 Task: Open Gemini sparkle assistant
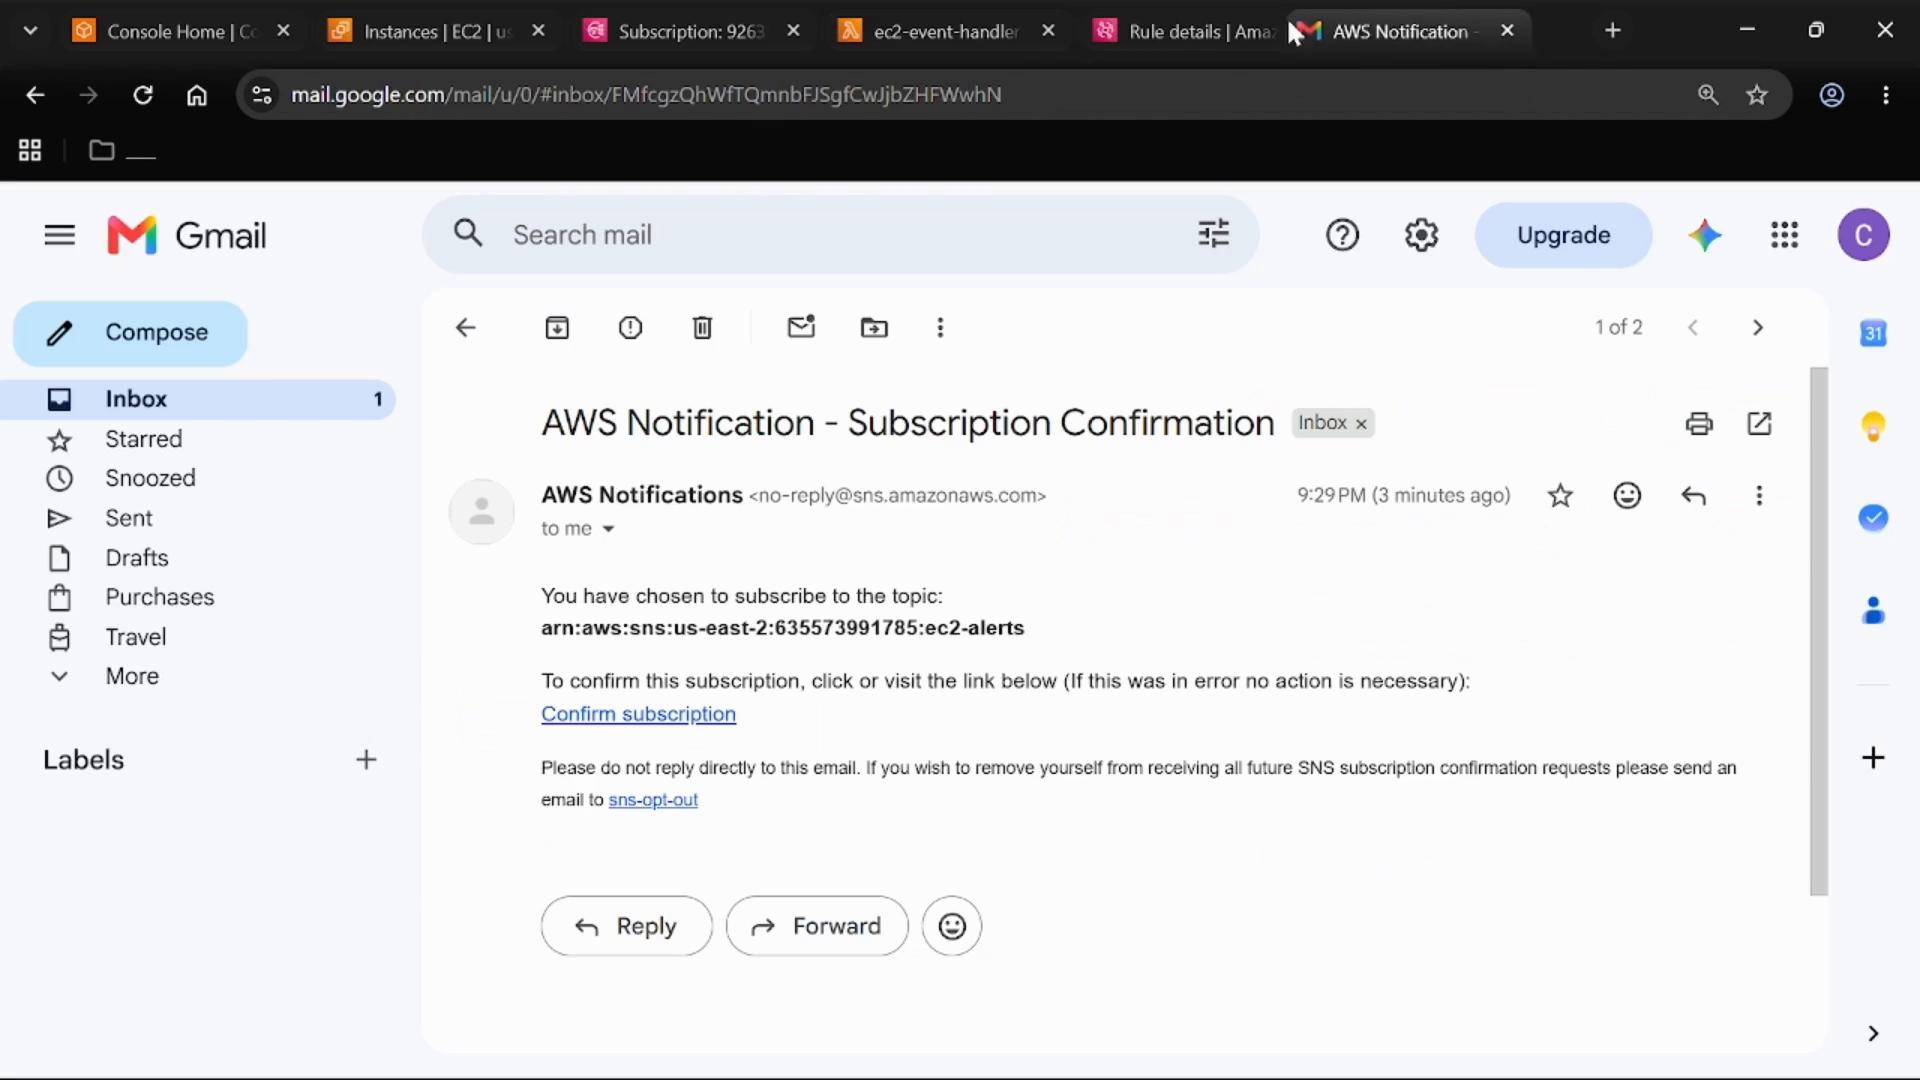pos(1705,235)
